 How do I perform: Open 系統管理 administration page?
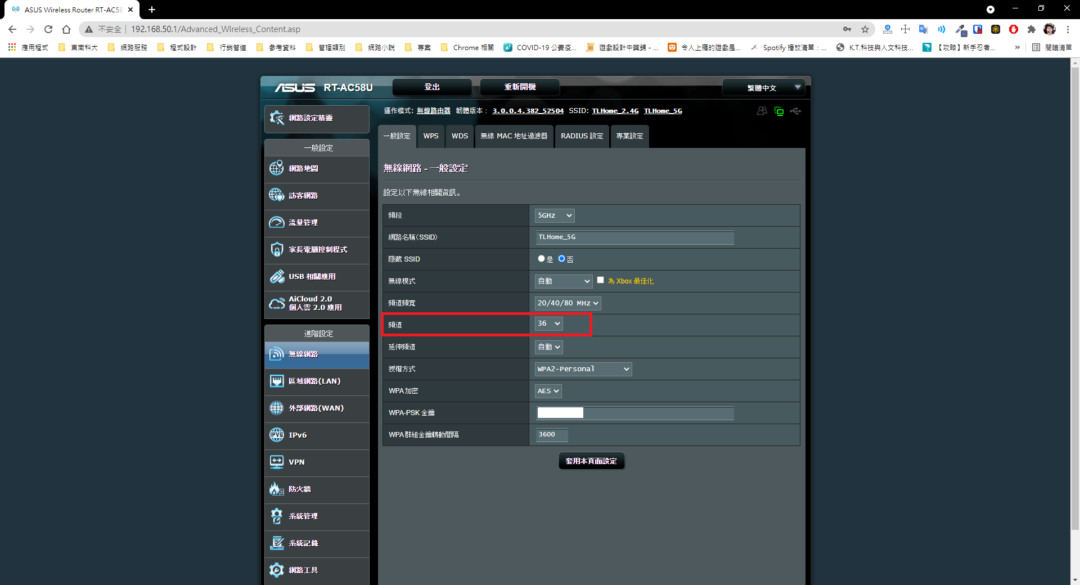317,516
